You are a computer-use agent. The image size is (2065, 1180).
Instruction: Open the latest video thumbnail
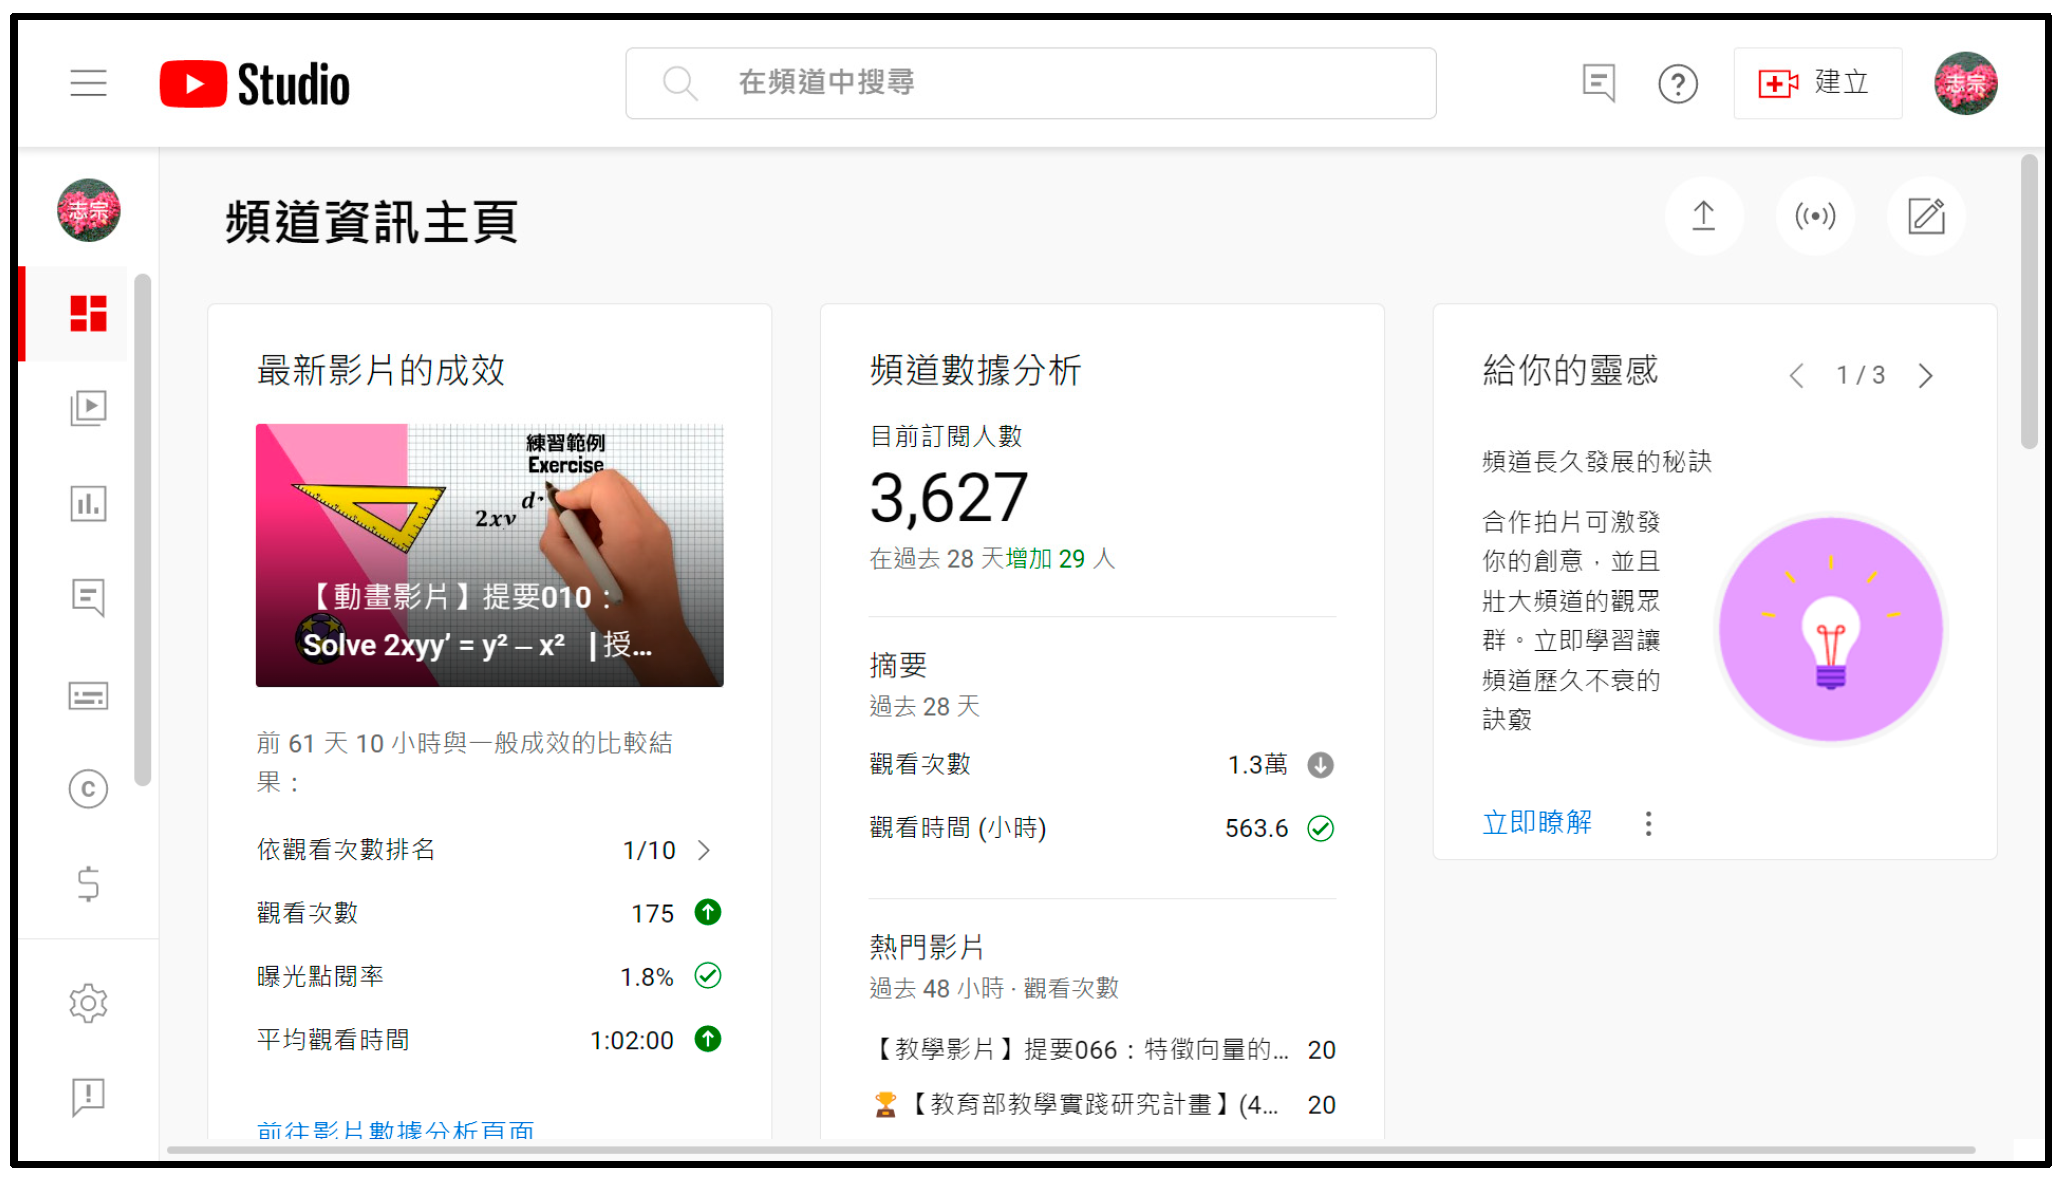[x=489, y=555]
